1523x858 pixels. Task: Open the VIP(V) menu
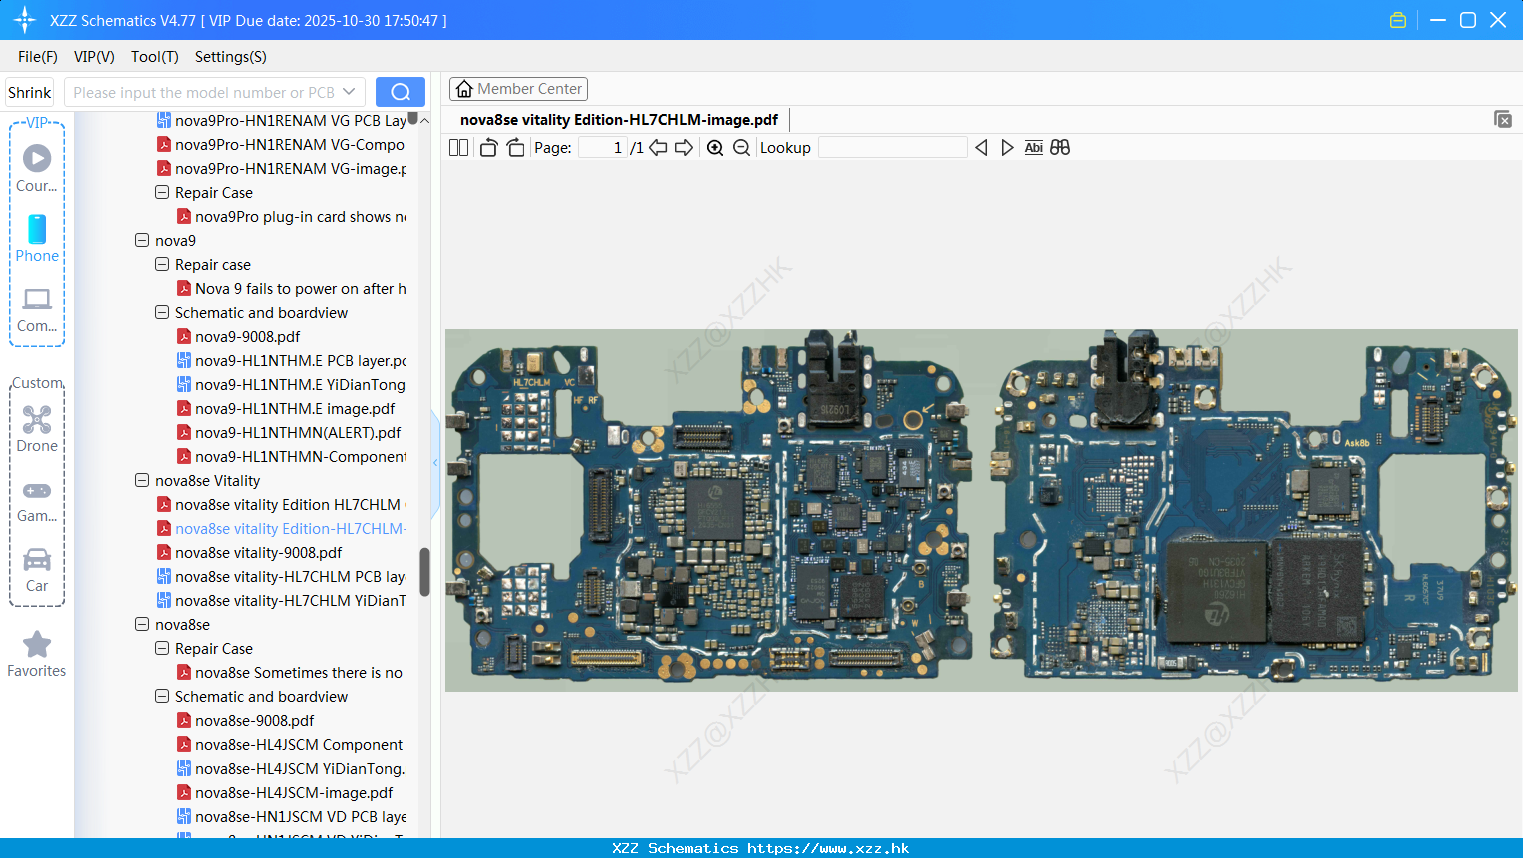coord(94,57)
